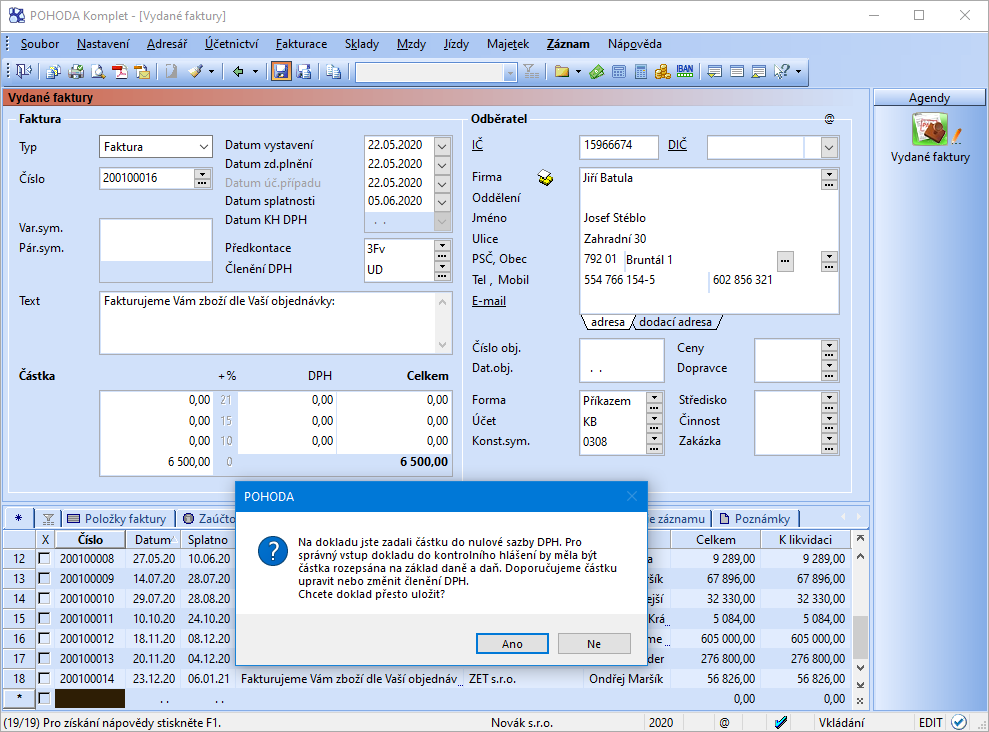The width and height of the screenshot is (989, 732).
Task: Open print preview with the magnifier page icon
Action: [98, 72]
